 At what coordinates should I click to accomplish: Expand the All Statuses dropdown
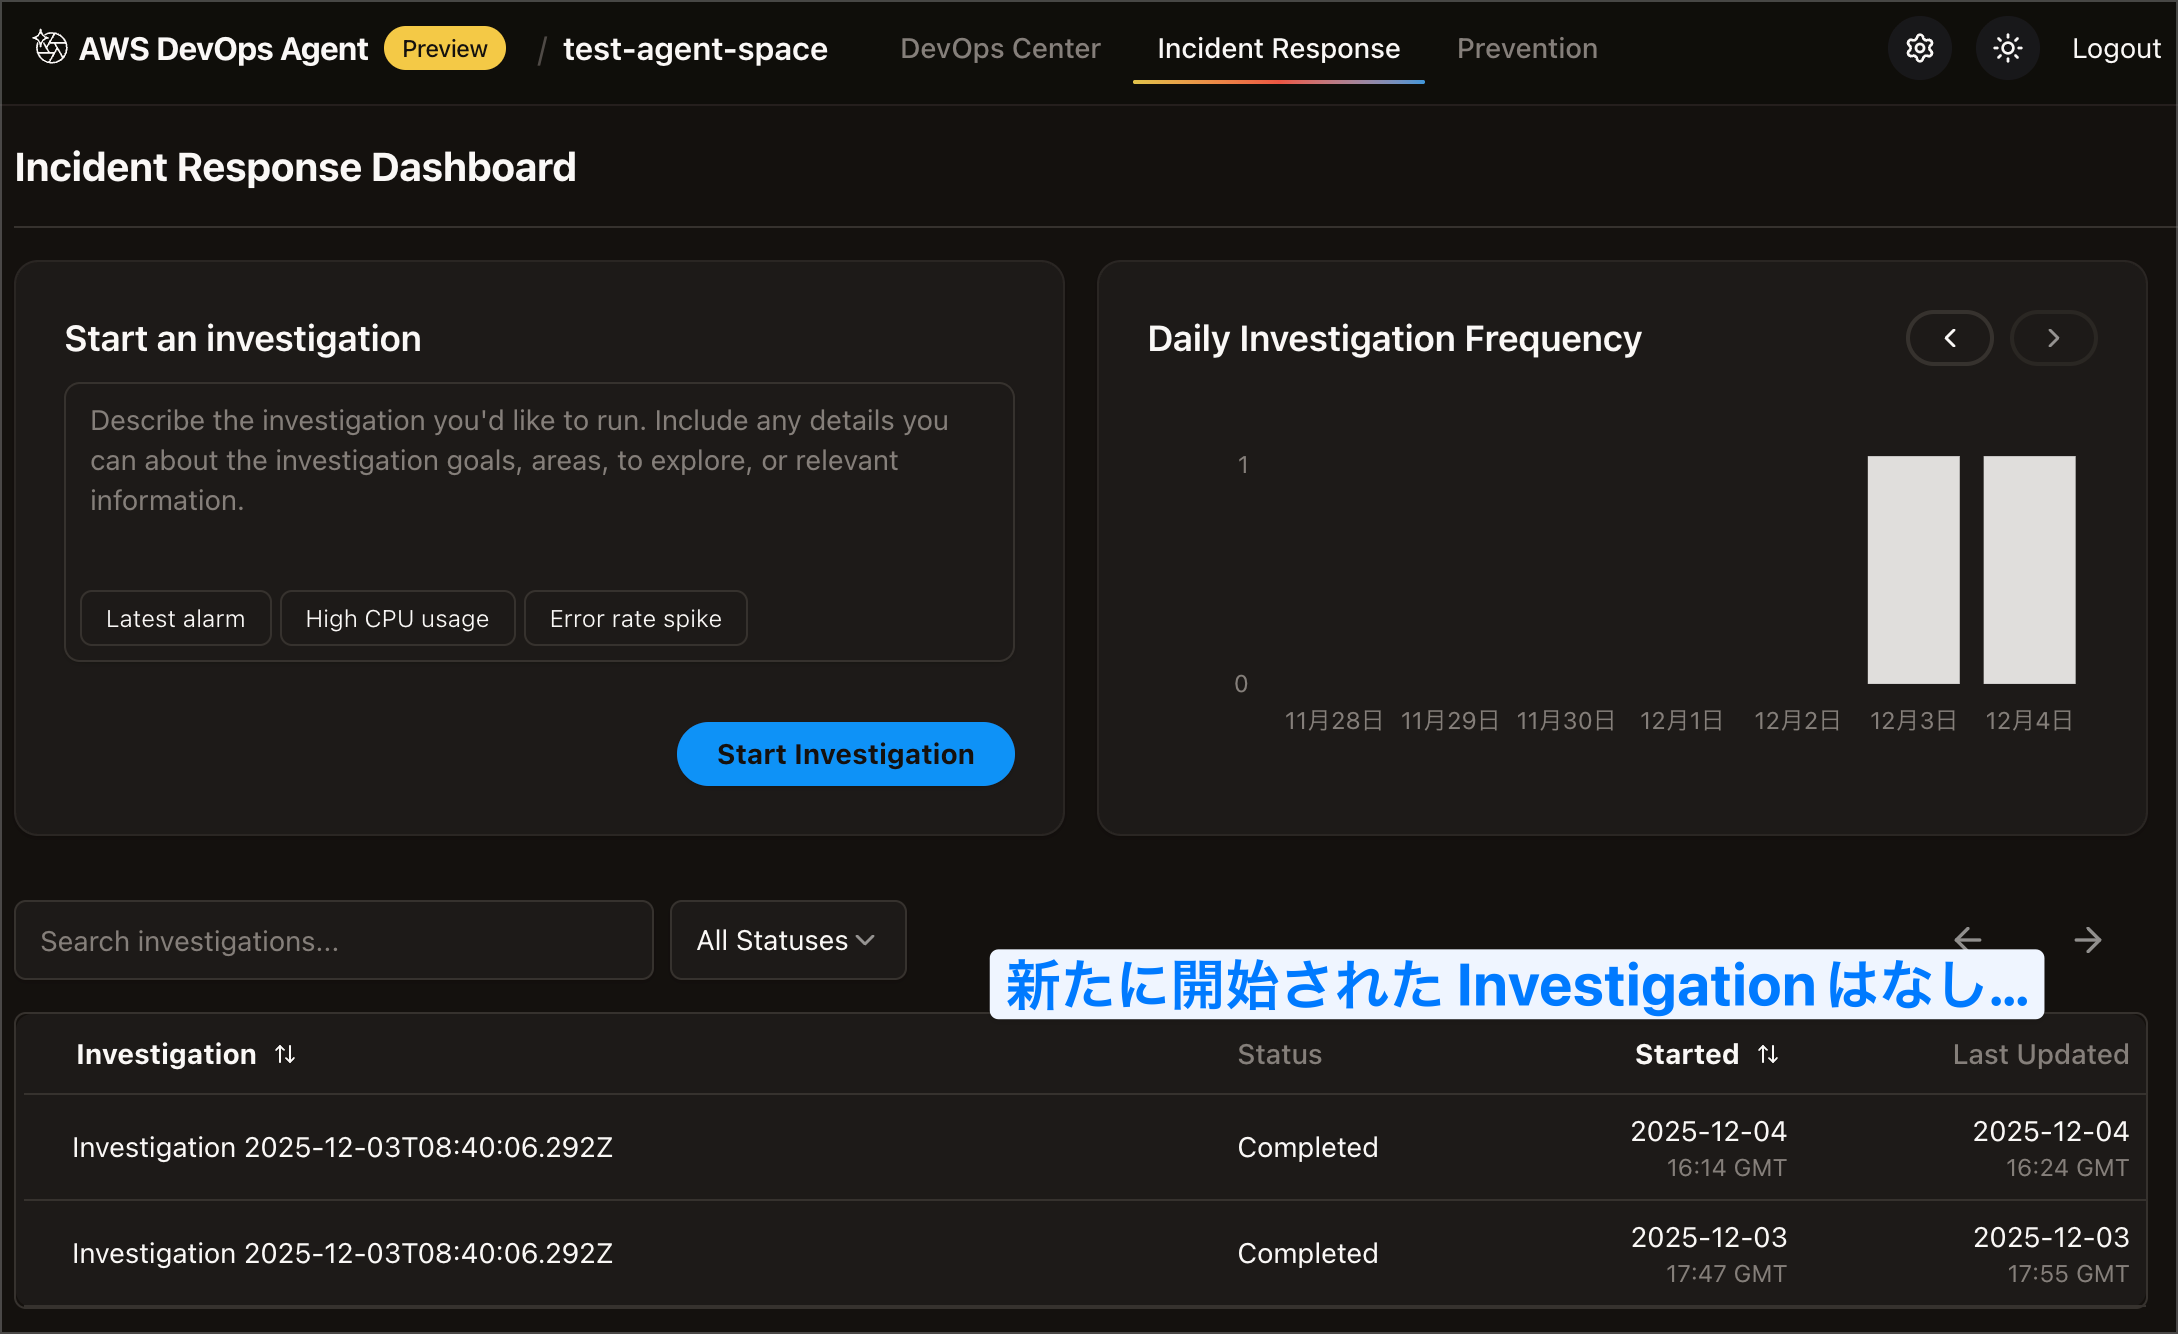[787, 940]
